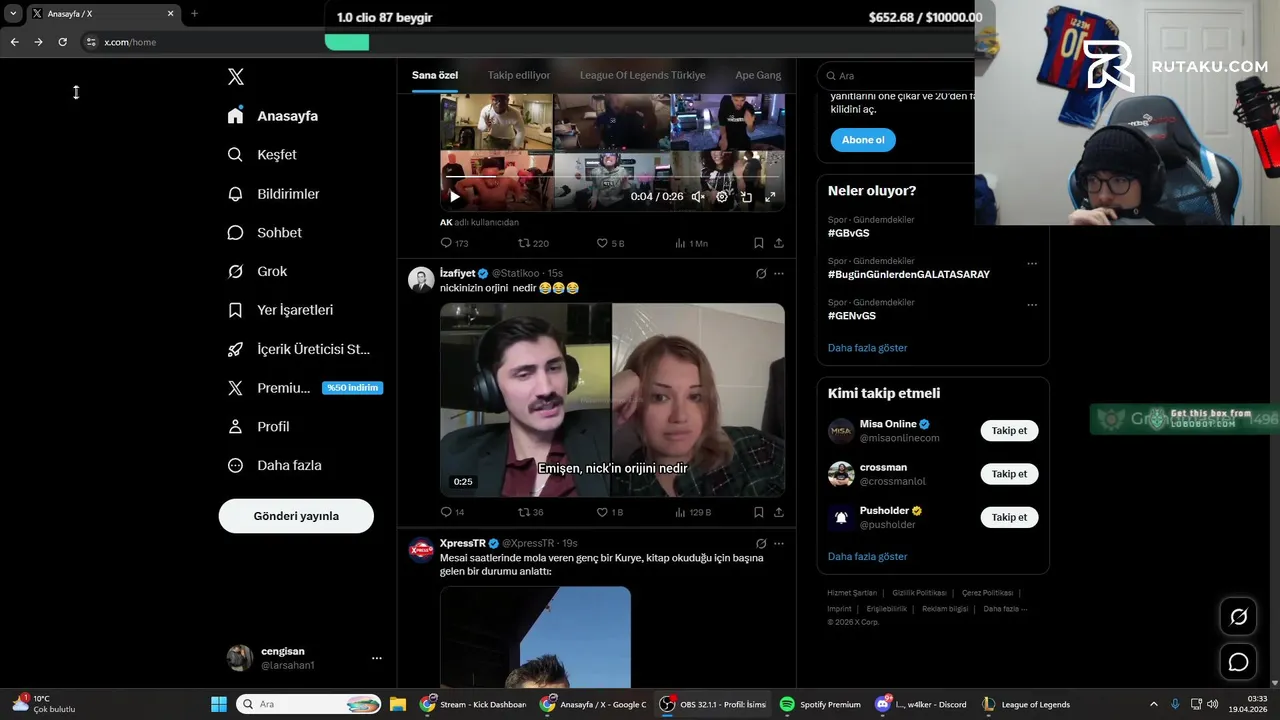Like İzafiyet tweet with 1 B likes
1280x720 pixels.
610,512
